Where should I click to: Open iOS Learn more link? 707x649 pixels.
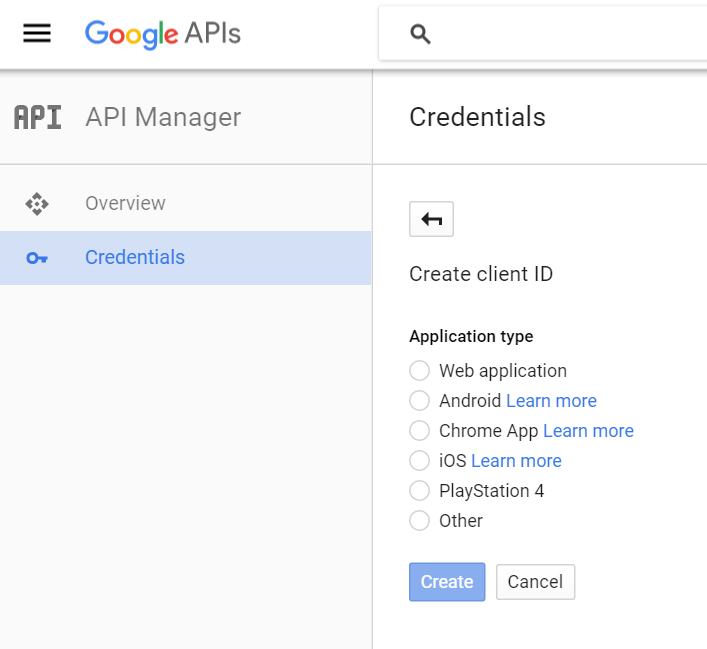tap(516, 460)
